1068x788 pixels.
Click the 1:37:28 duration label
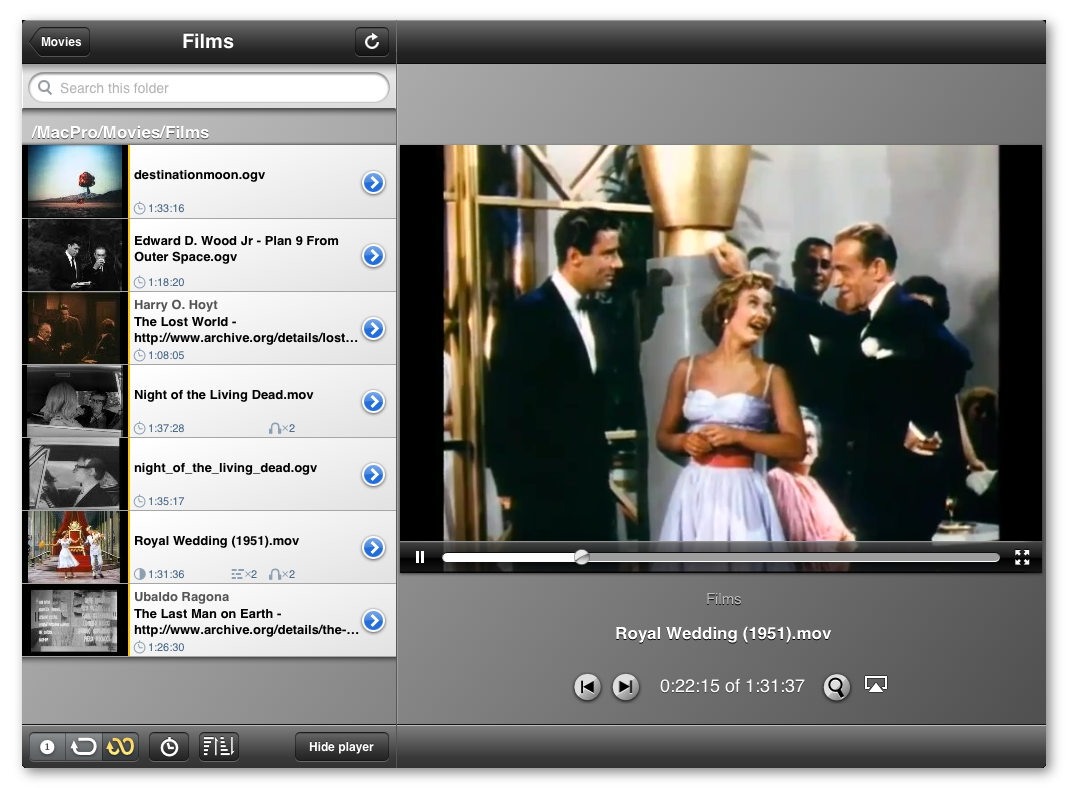166,428
